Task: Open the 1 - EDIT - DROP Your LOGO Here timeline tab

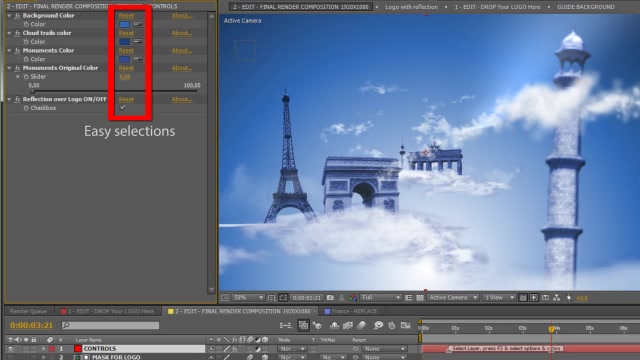Action: pyautogui.click(x=107, y=311)
